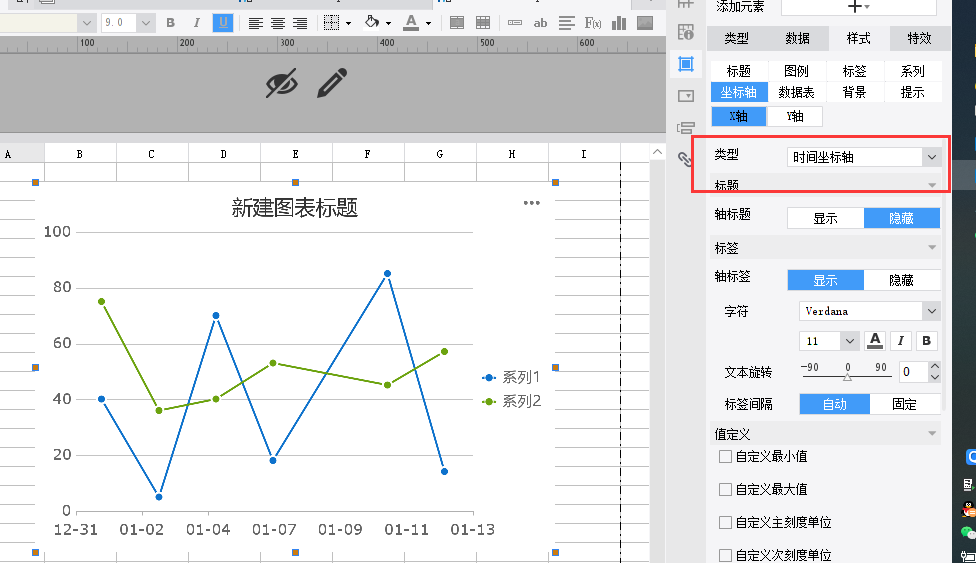
Task: Set axis label to 隐藏
Action: click(901, 280)
